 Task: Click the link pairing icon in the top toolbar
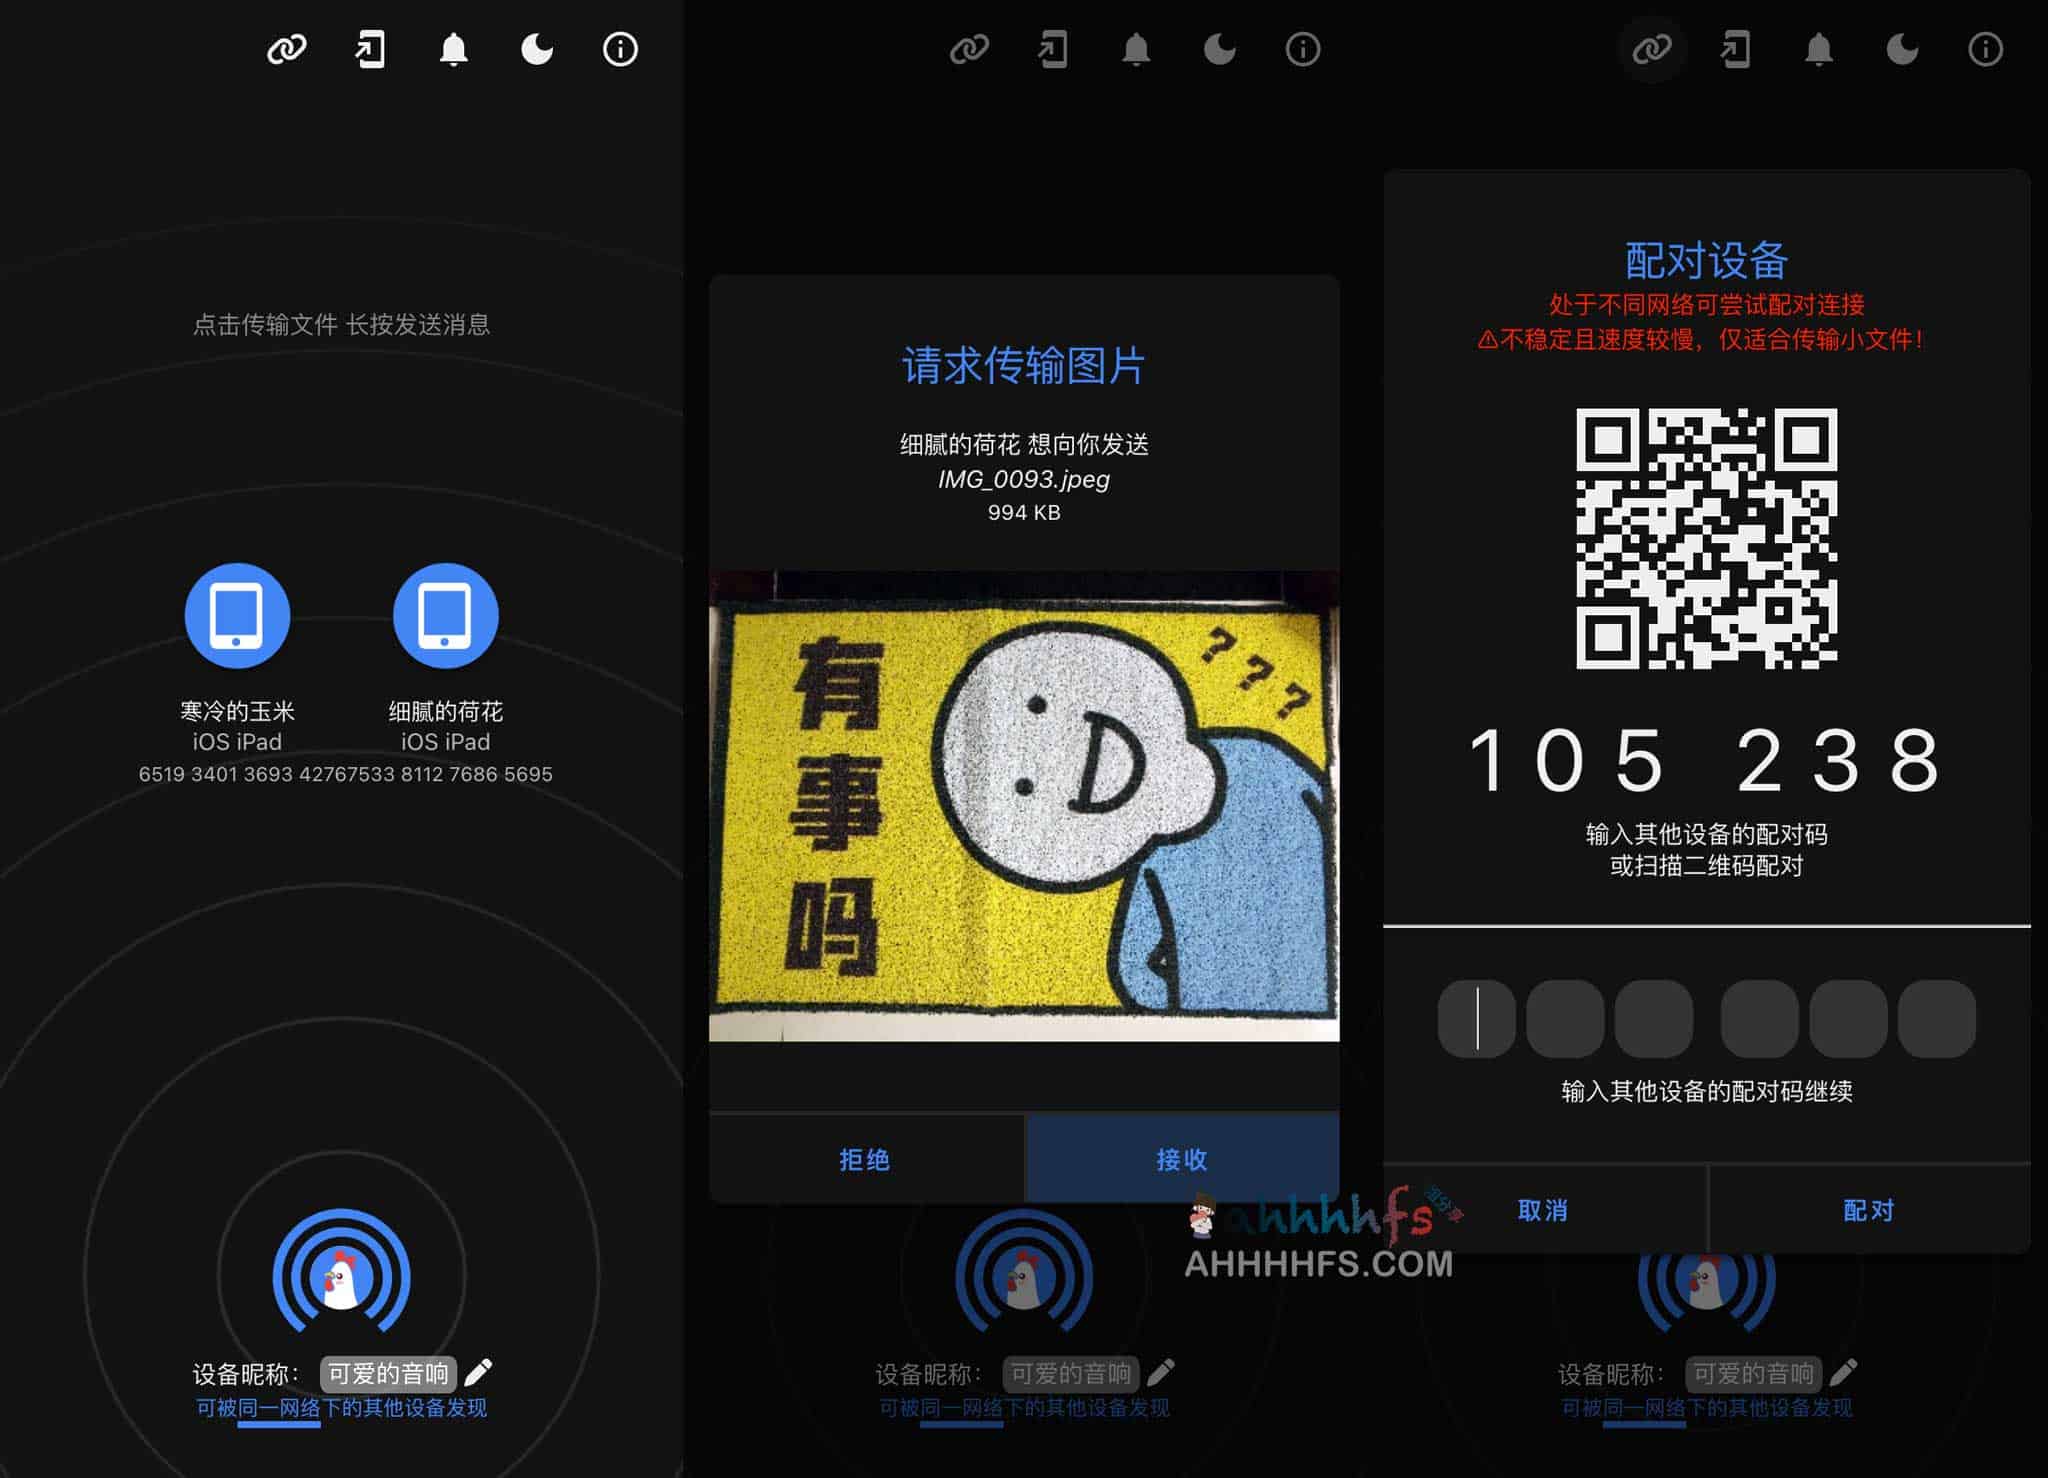[288, 49]
